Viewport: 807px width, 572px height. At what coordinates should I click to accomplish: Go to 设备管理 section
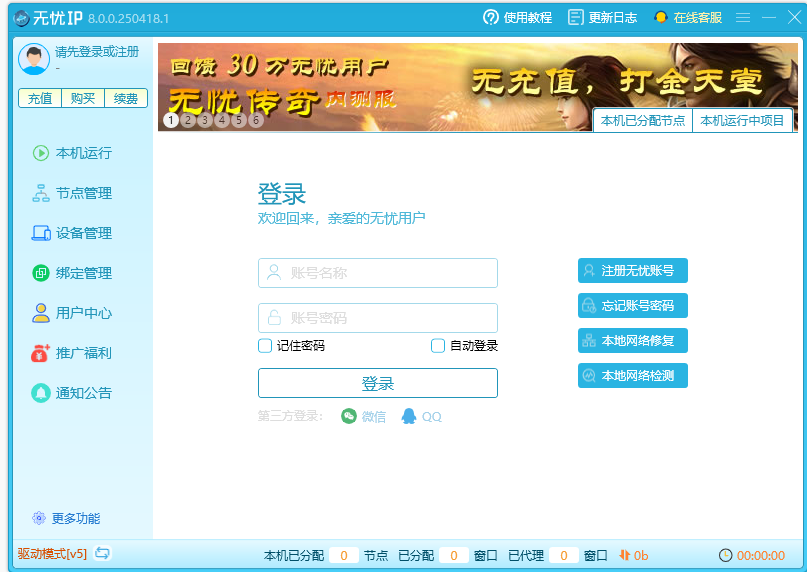point(72,233)
